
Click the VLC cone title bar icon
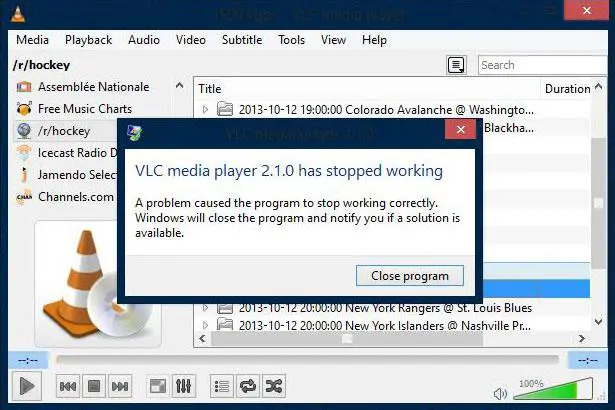pos(18,14)
